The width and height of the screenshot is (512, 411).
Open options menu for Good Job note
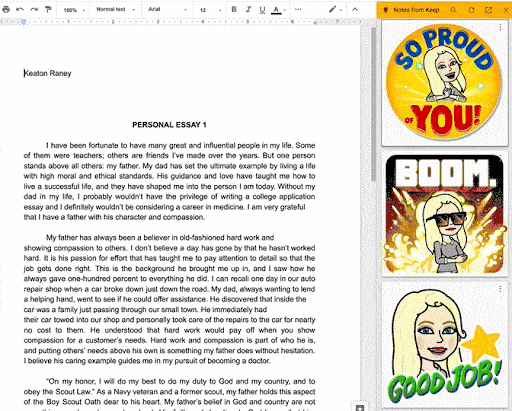click(x=500, y=289)
